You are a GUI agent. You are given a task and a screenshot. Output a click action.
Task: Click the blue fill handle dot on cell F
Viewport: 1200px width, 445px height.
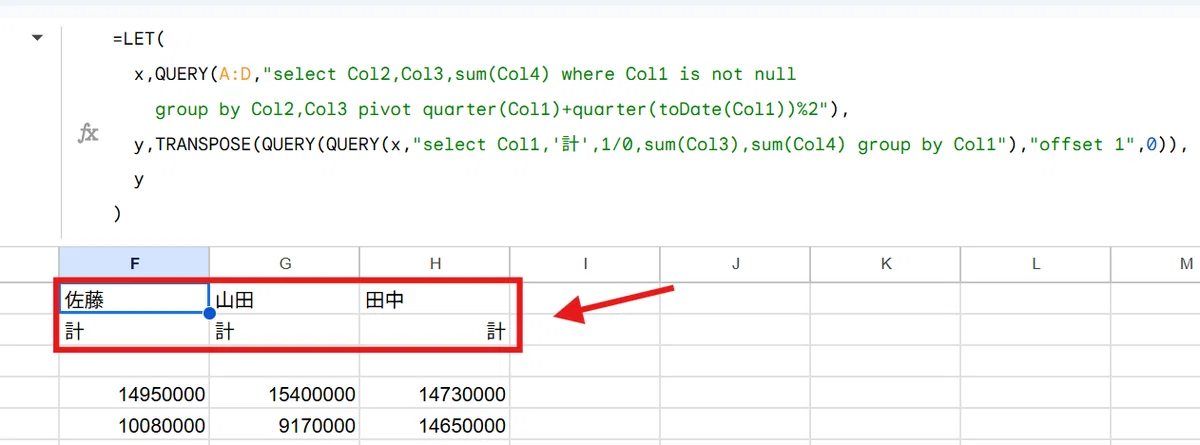click(210, 314)
